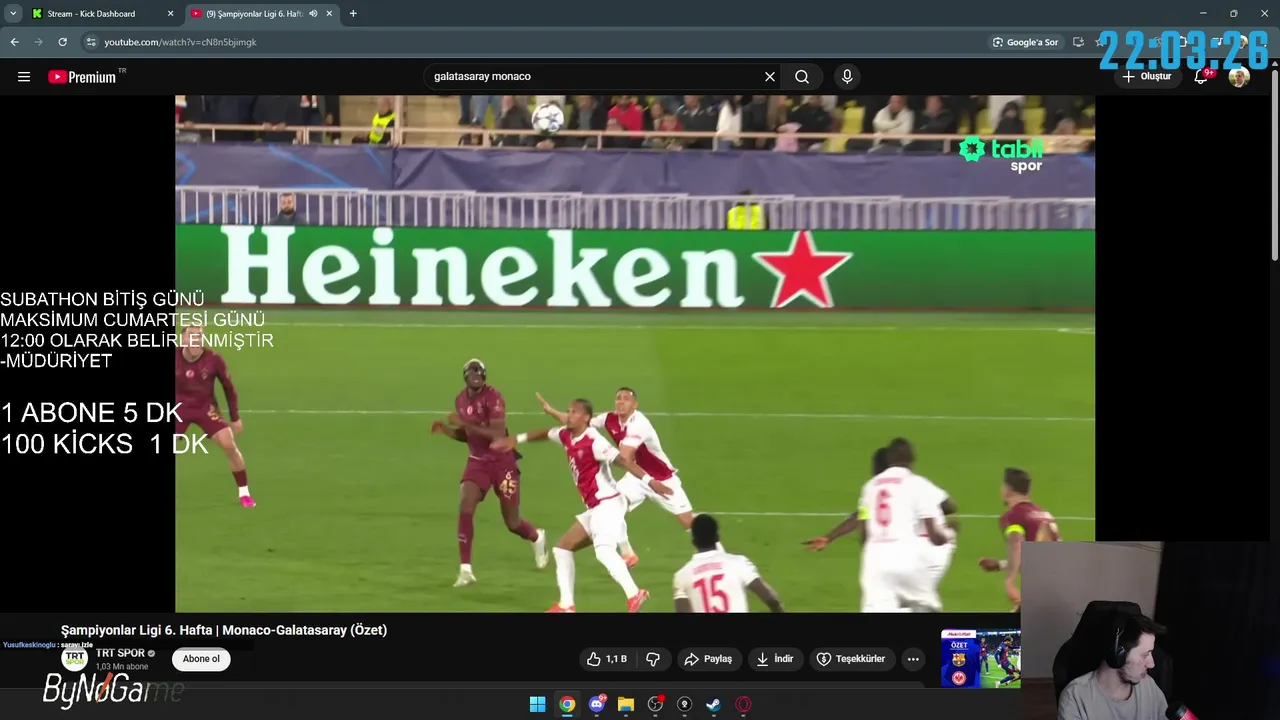
Task: Open Chrome from the taskbar
Action: pyautogui.click(x=567, y=705)
